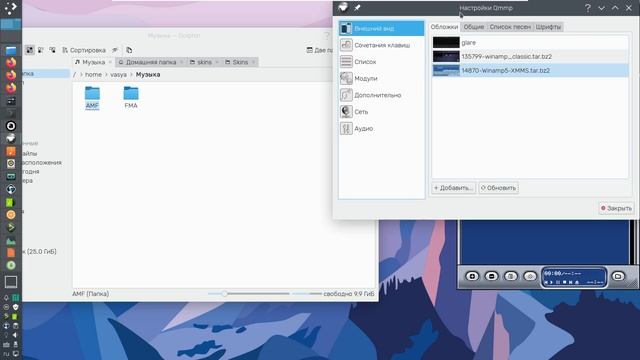Open the Дополнительно advanced section

pyautogui.click(x=381, y=95)
